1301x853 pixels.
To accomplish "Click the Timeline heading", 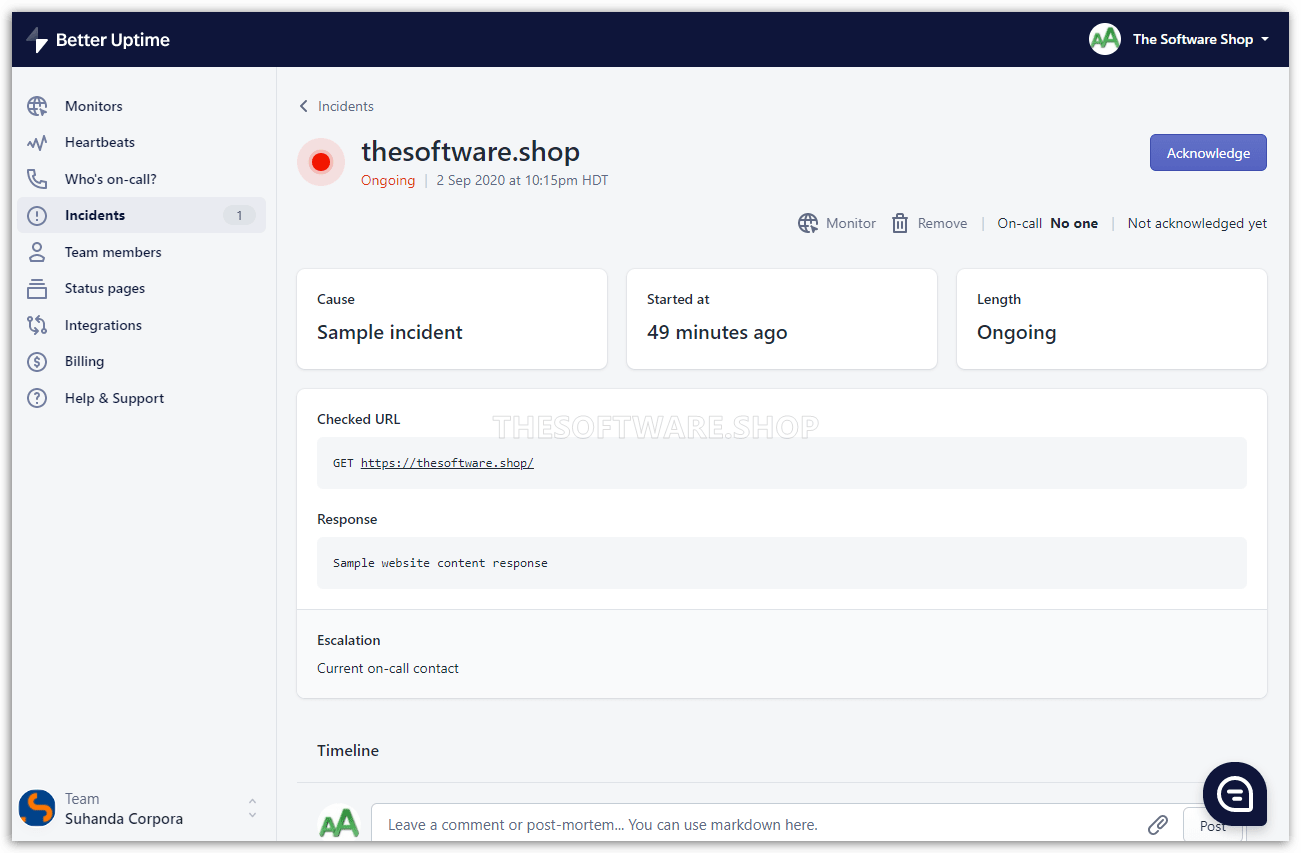I will (x=348, y=750).
